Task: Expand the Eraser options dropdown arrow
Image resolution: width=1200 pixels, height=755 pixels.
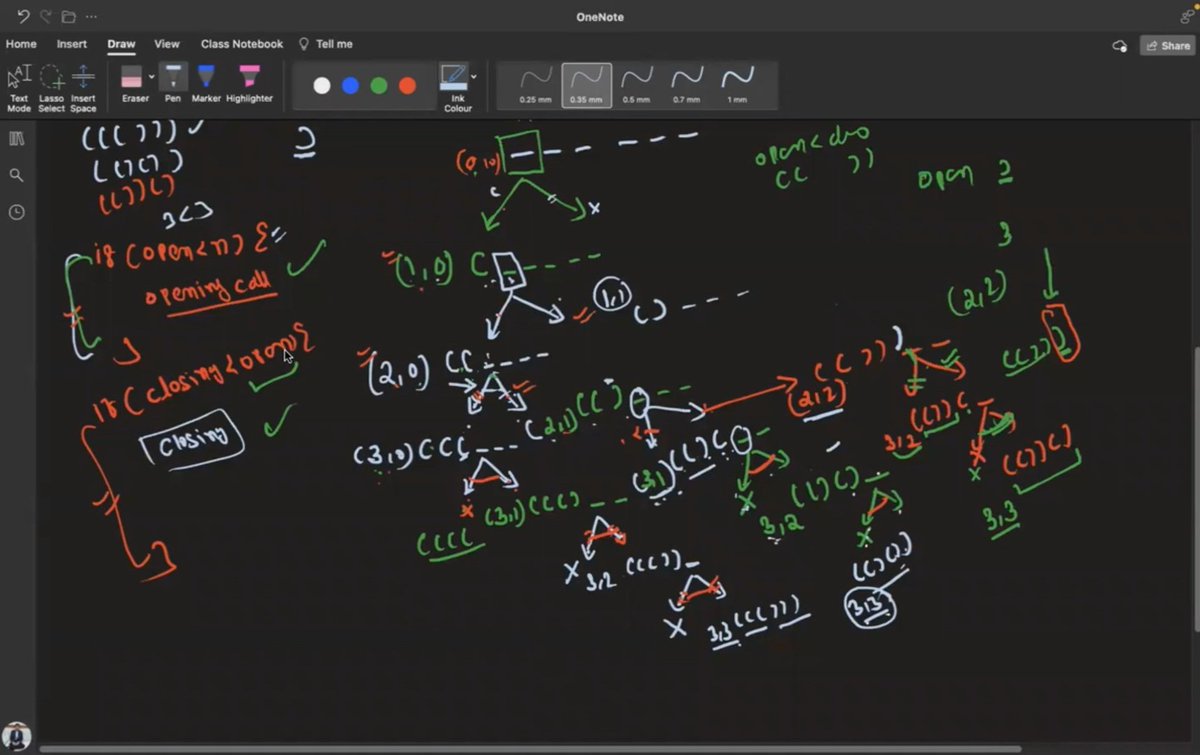Action: coord(152,76)
